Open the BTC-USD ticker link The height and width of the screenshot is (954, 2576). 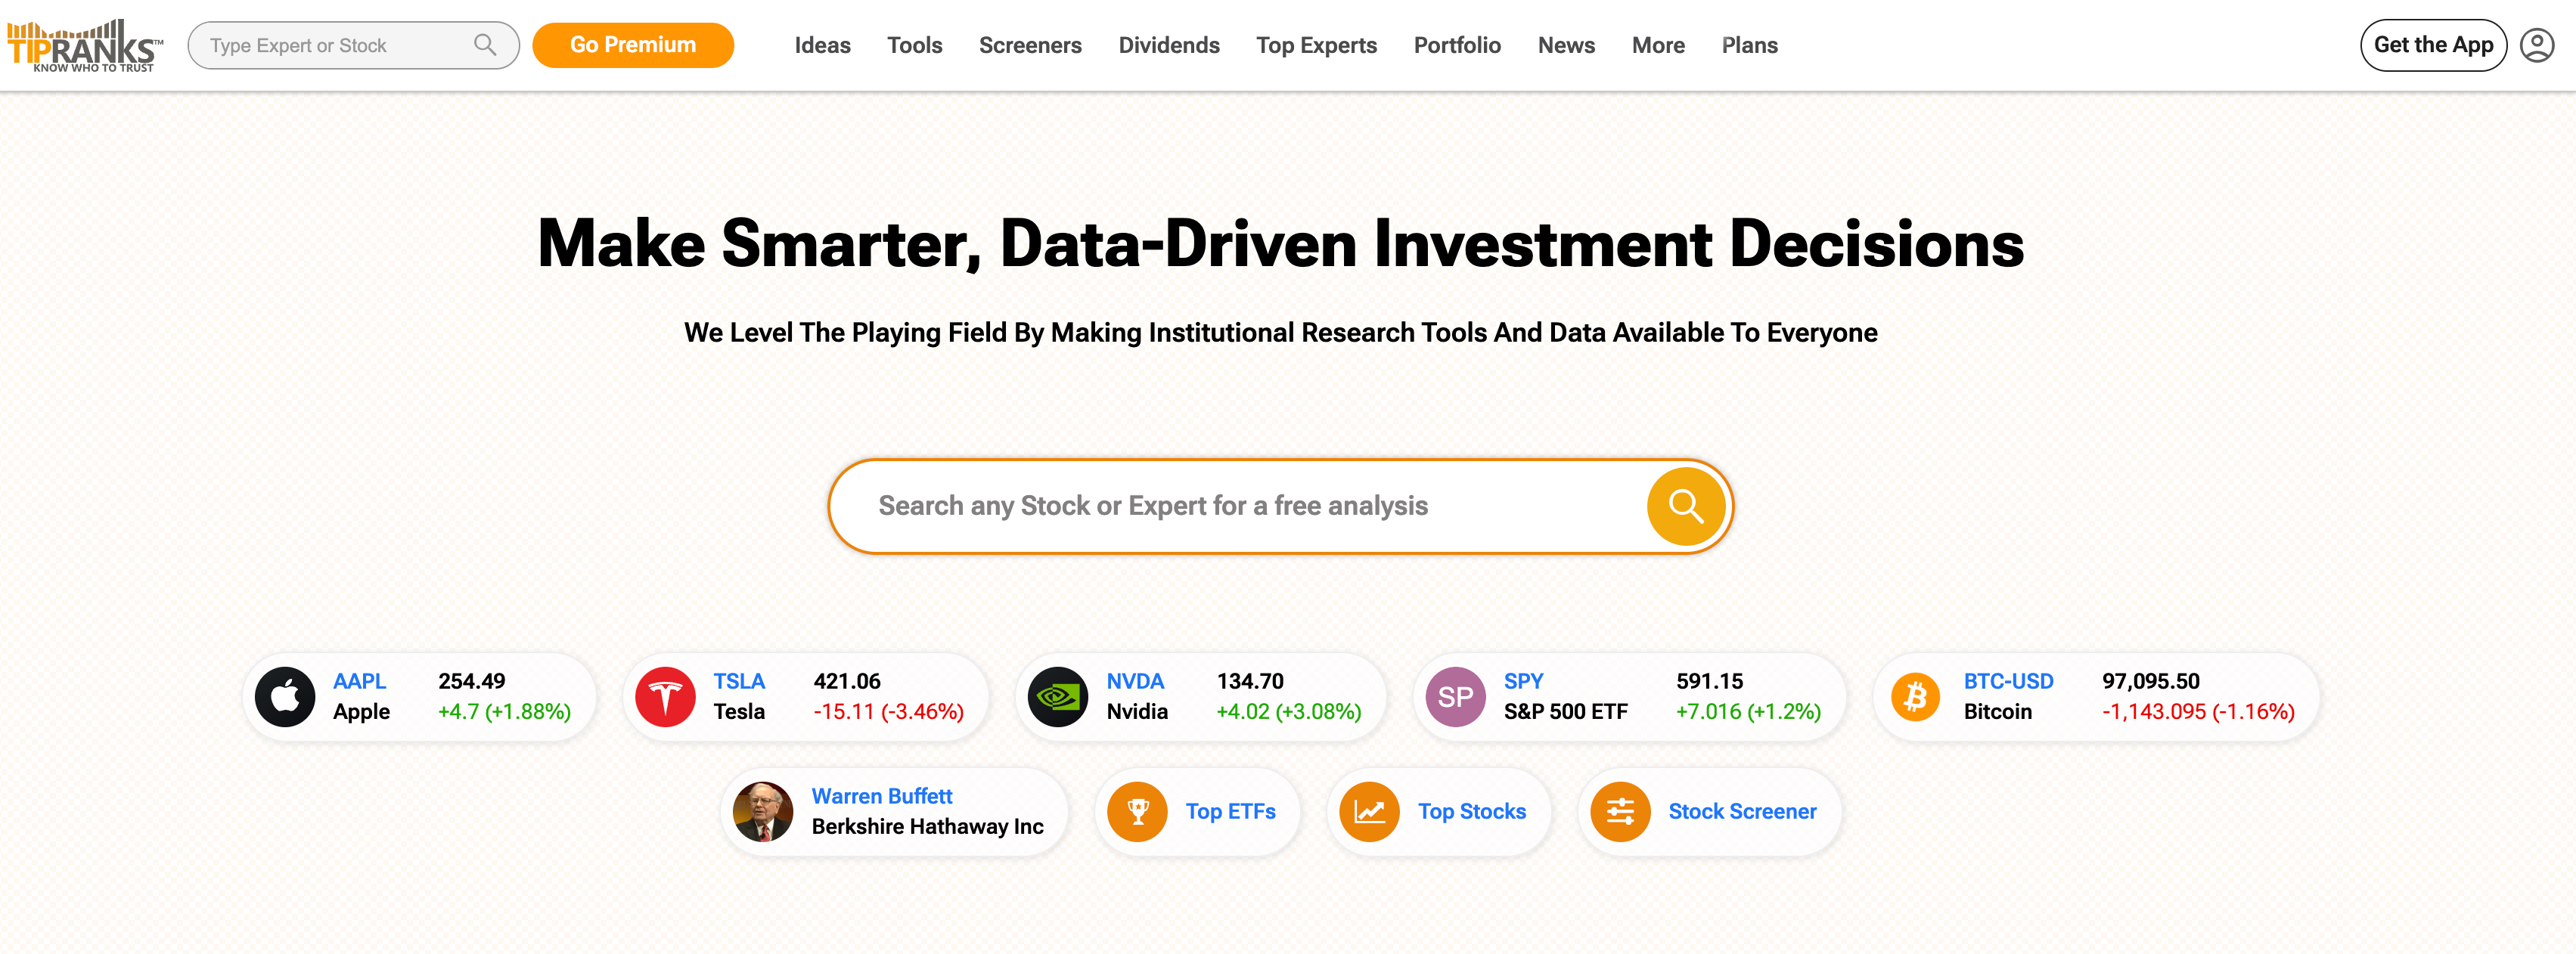pos(2008,682)
